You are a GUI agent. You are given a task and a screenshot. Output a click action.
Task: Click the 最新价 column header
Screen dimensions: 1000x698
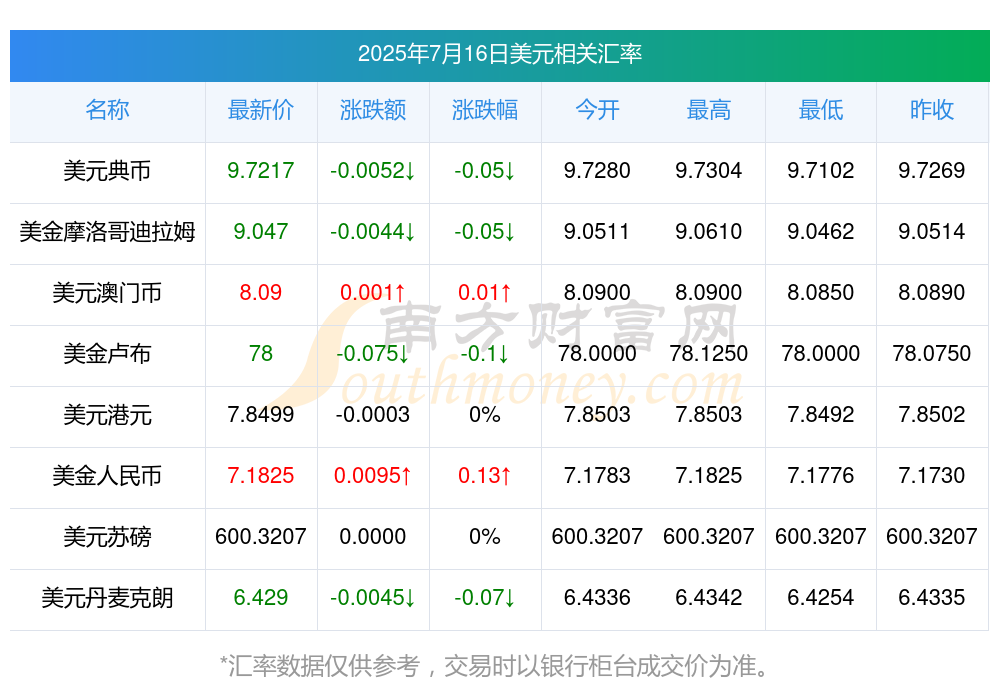(261, 110)
